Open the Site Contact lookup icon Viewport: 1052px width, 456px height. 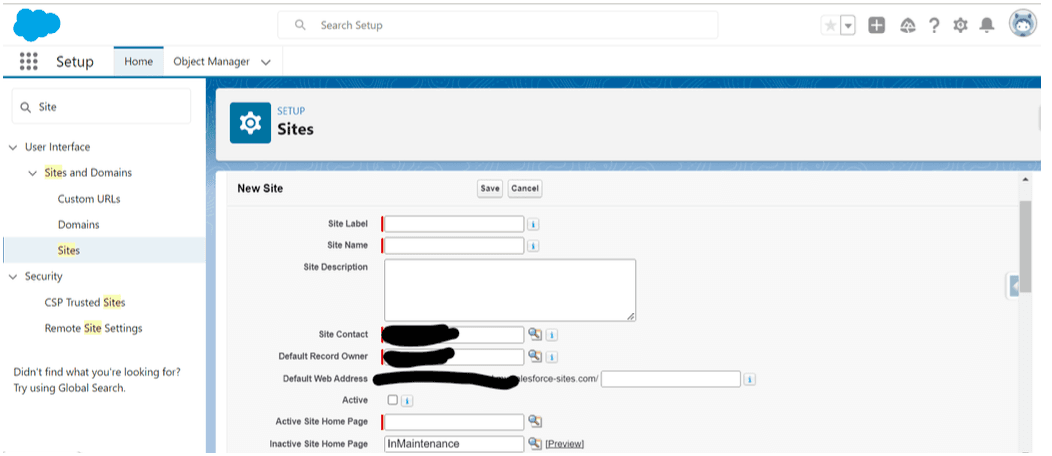[535, 334]
